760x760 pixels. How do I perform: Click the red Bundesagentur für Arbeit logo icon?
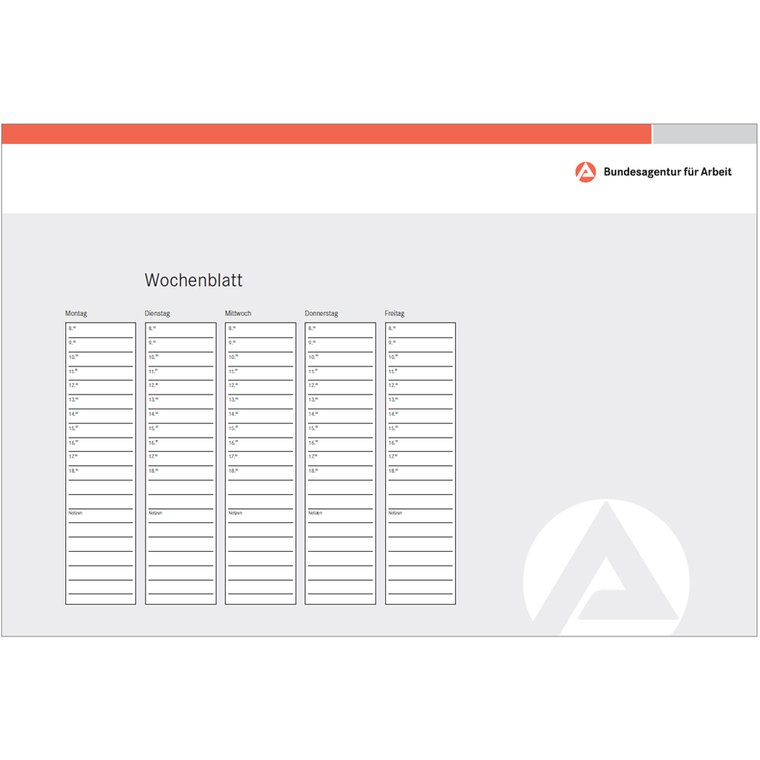(x=585, y=172)
